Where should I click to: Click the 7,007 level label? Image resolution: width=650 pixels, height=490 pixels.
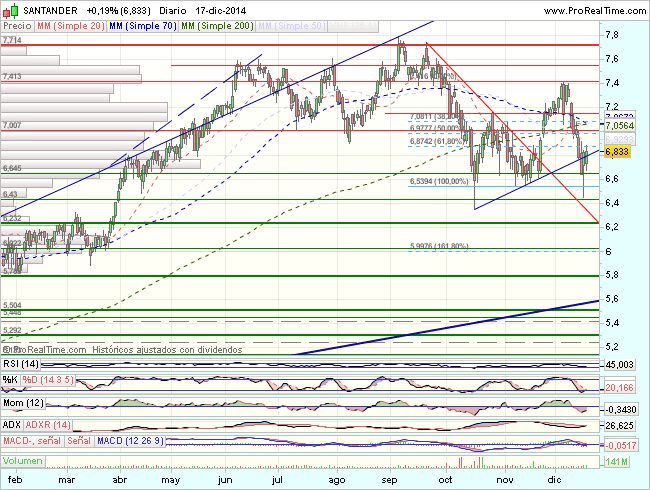tap(12, 125)
